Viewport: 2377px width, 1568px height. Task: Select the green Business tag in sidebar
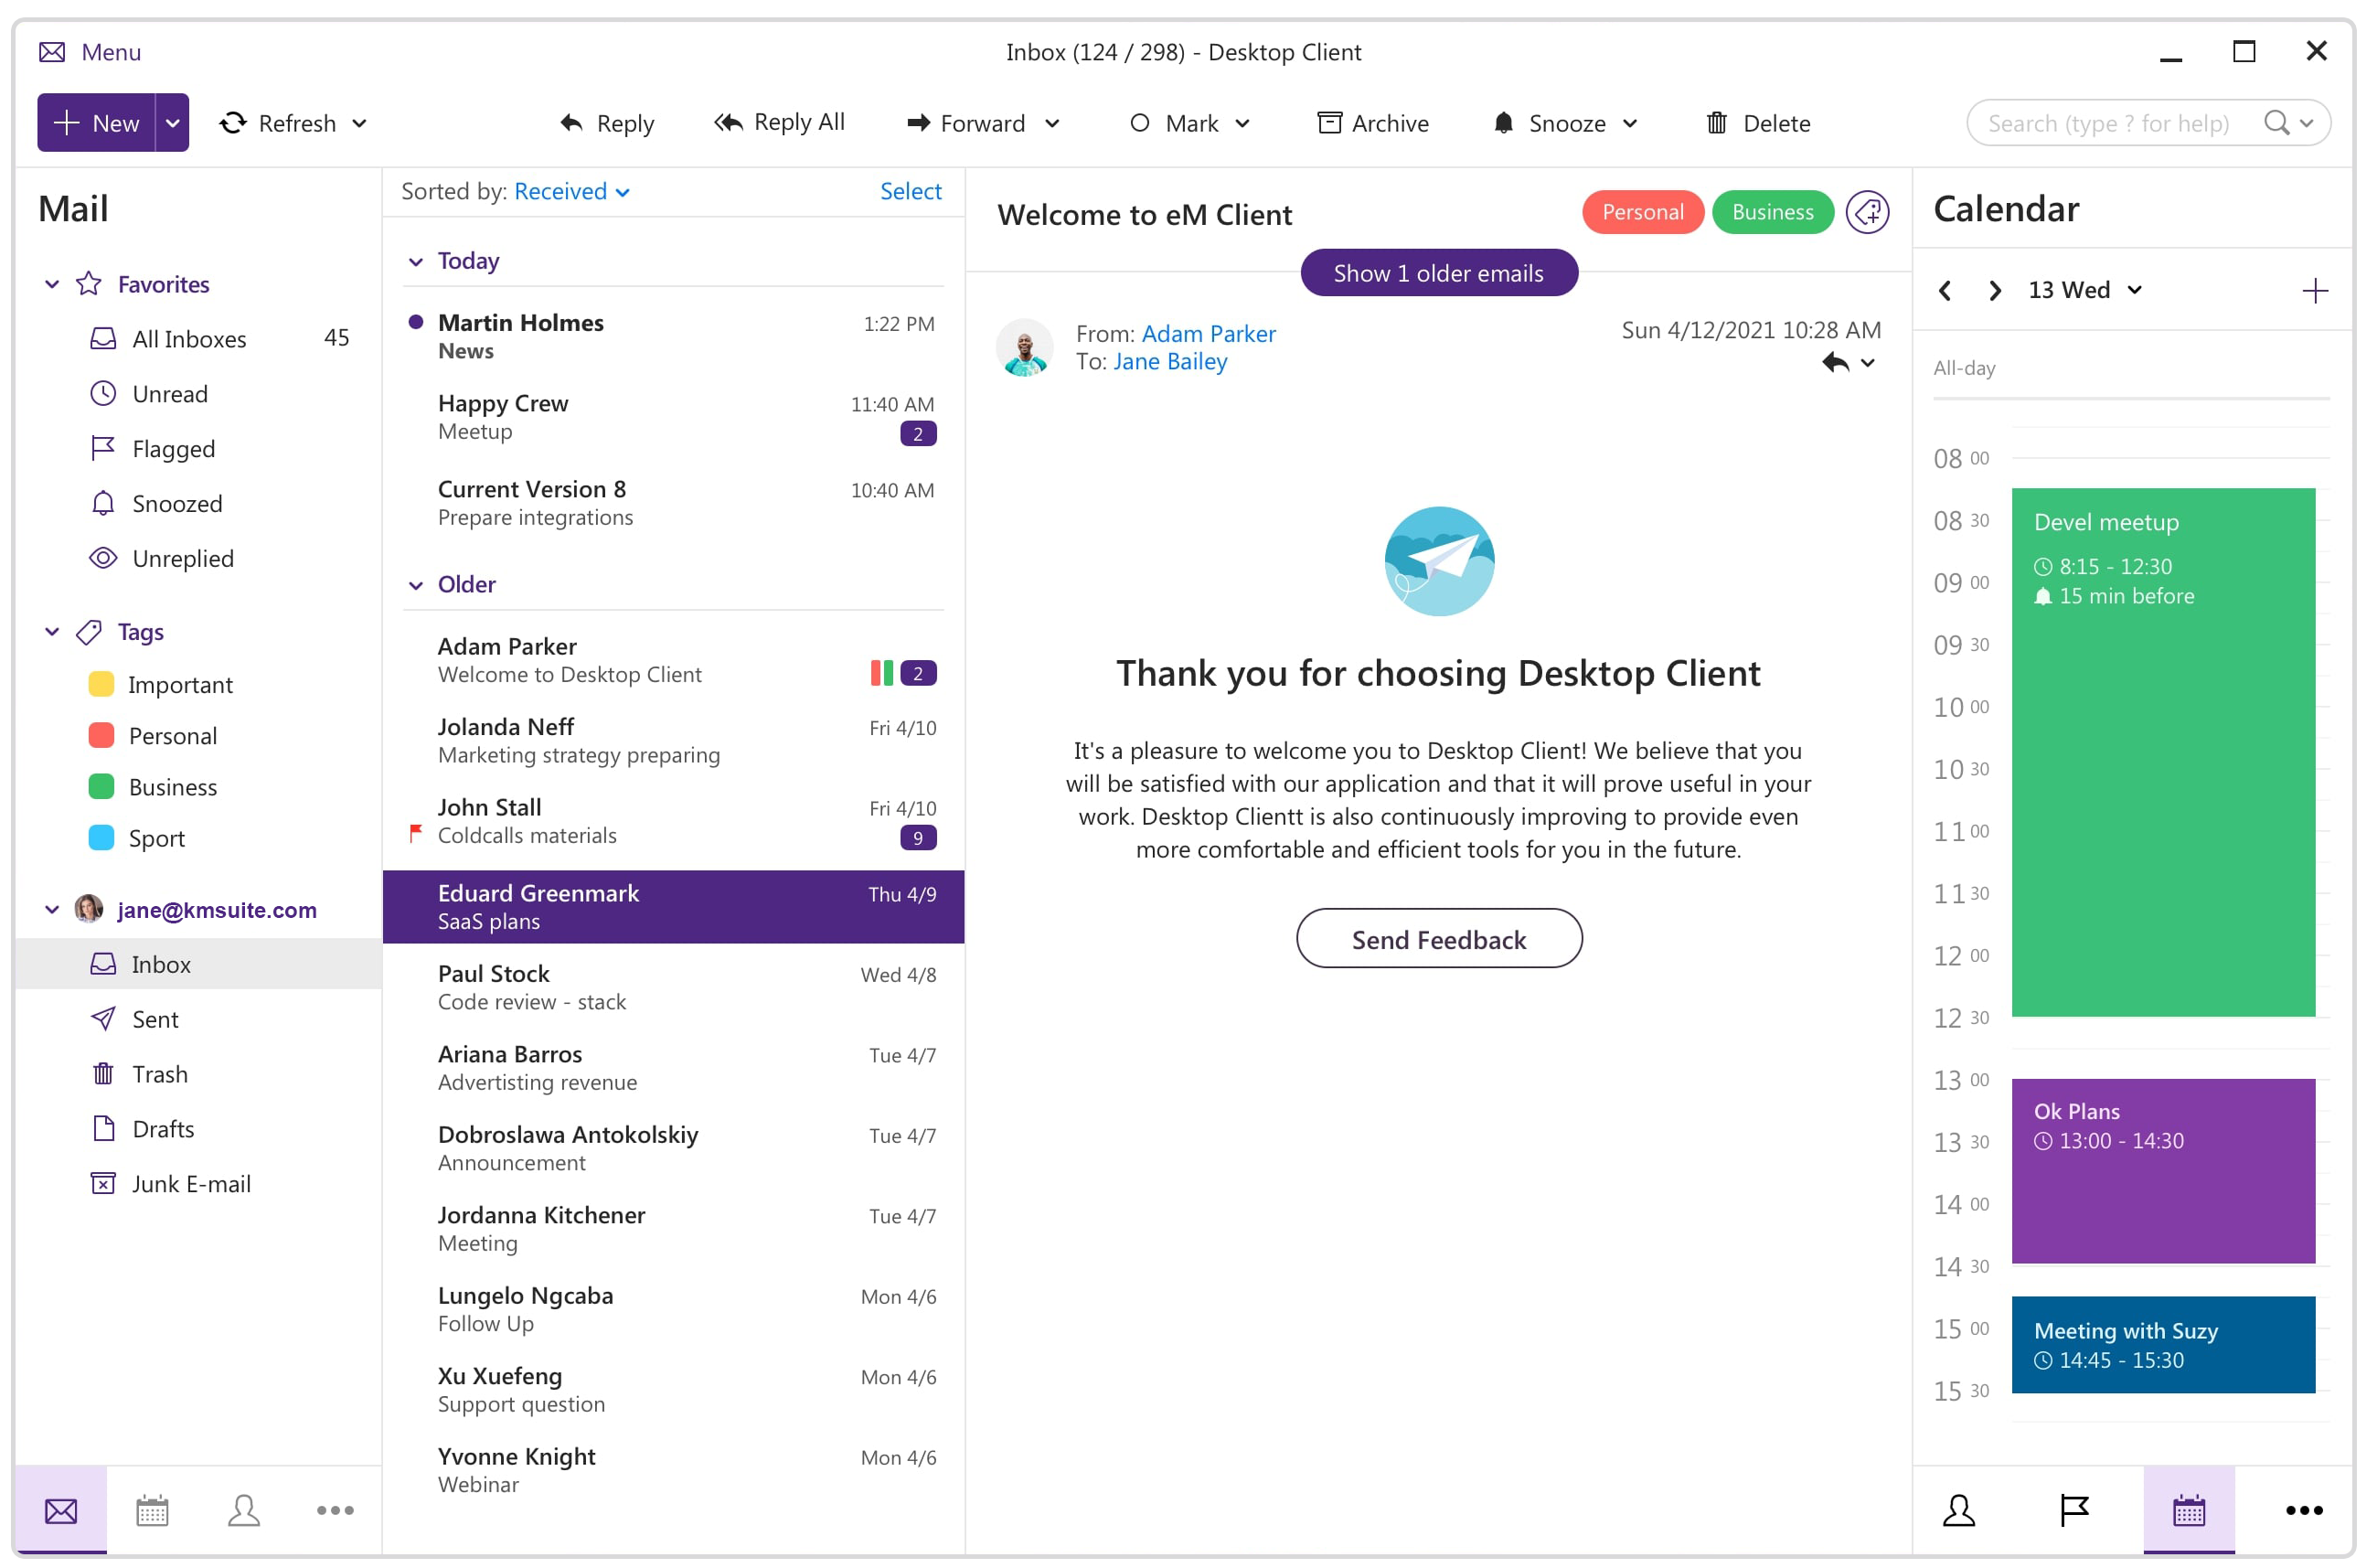click(152, 787)
